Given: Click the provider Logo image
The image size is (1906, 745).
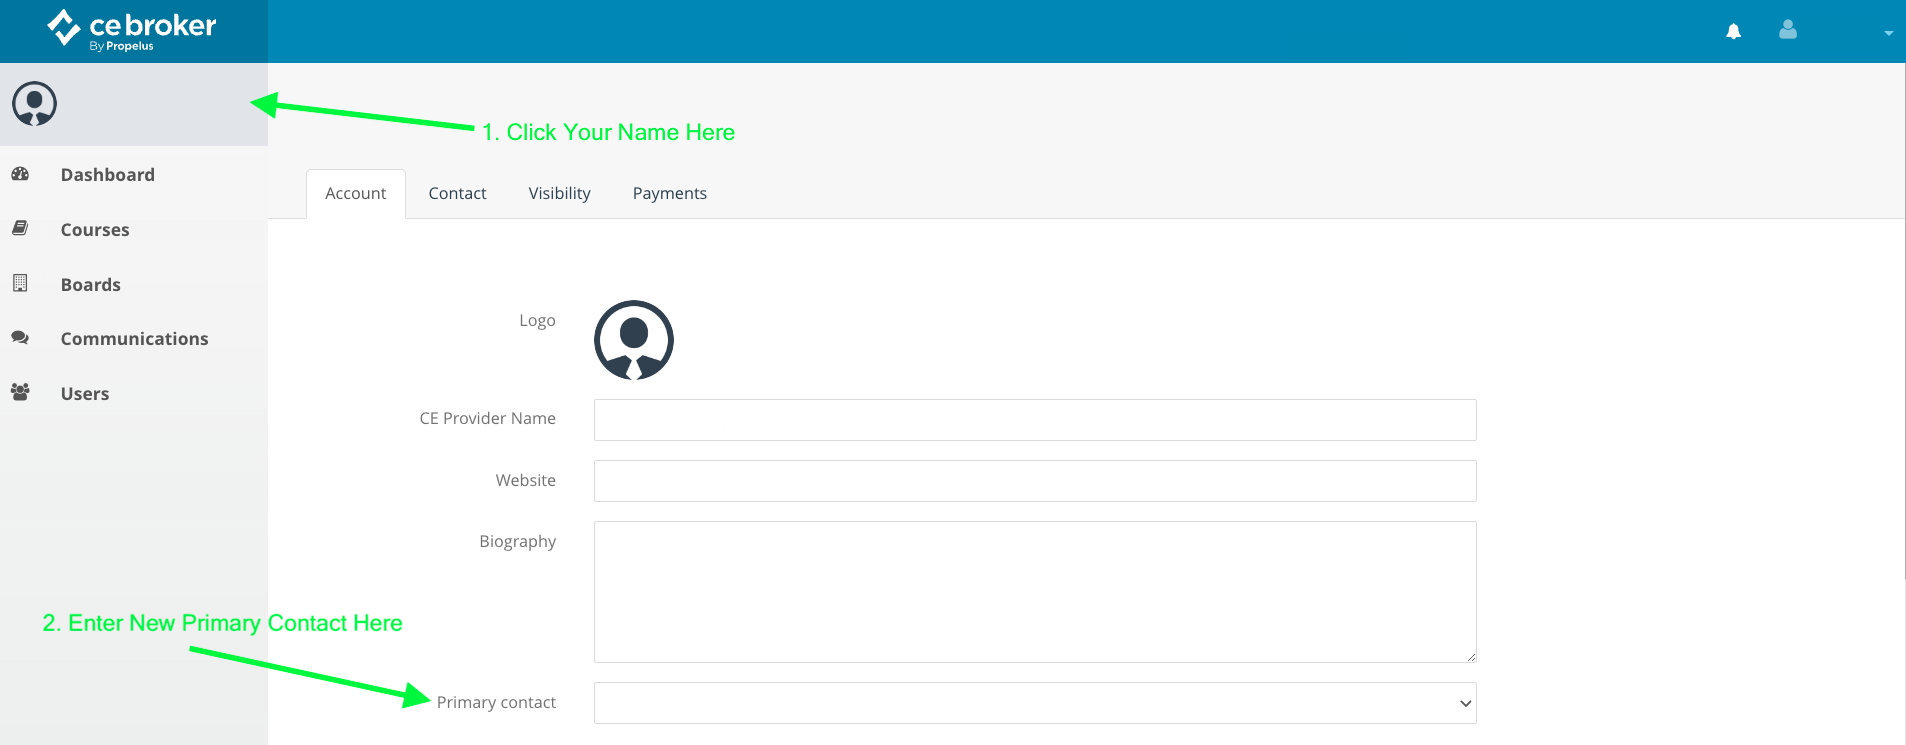Looking at the screenshot, I should (x=634, y=340).
